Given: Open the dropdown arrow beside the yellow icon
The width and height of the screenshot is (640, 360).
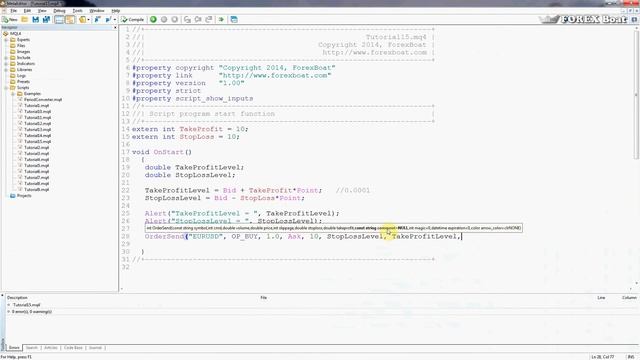Looking at the screenshot, I should (x=88, y=20).
